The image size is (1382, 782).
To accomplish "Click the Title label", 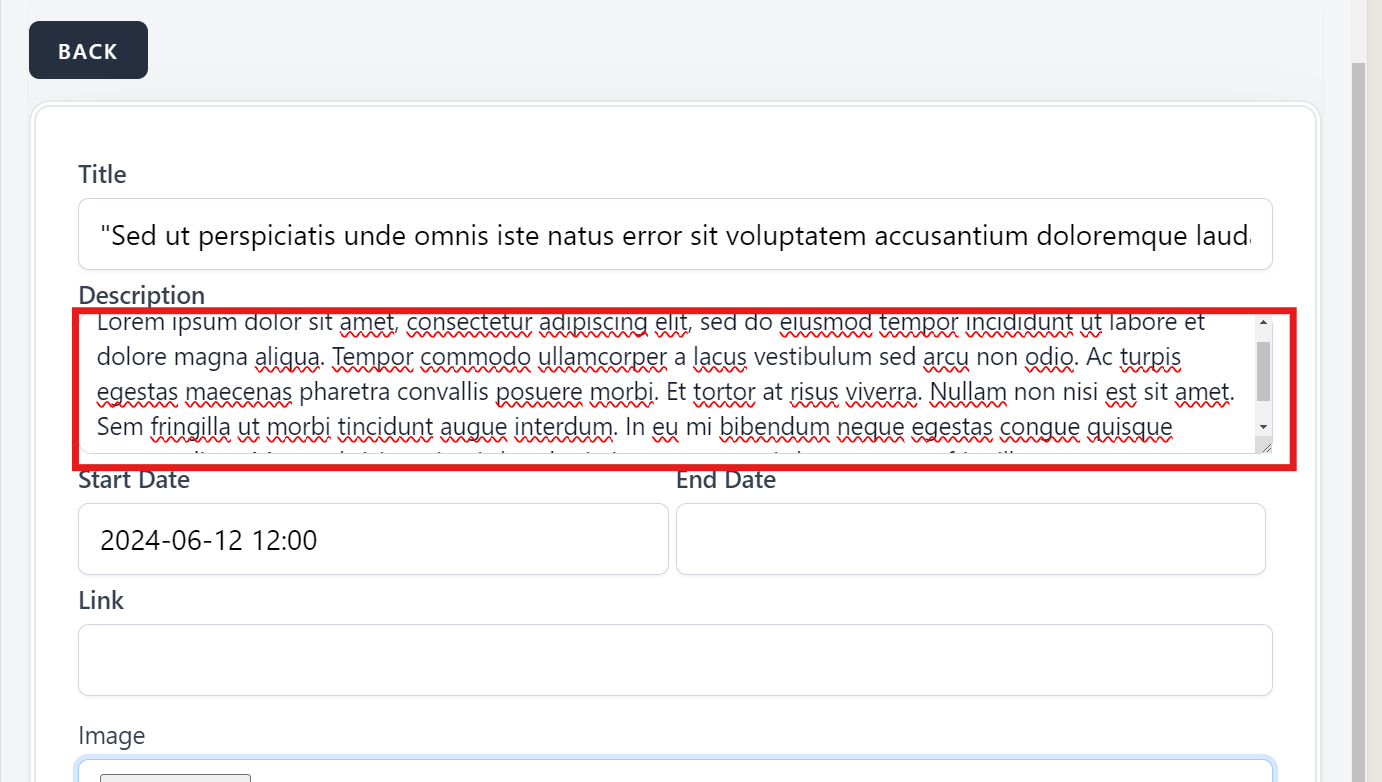I will tap(102, 175).
